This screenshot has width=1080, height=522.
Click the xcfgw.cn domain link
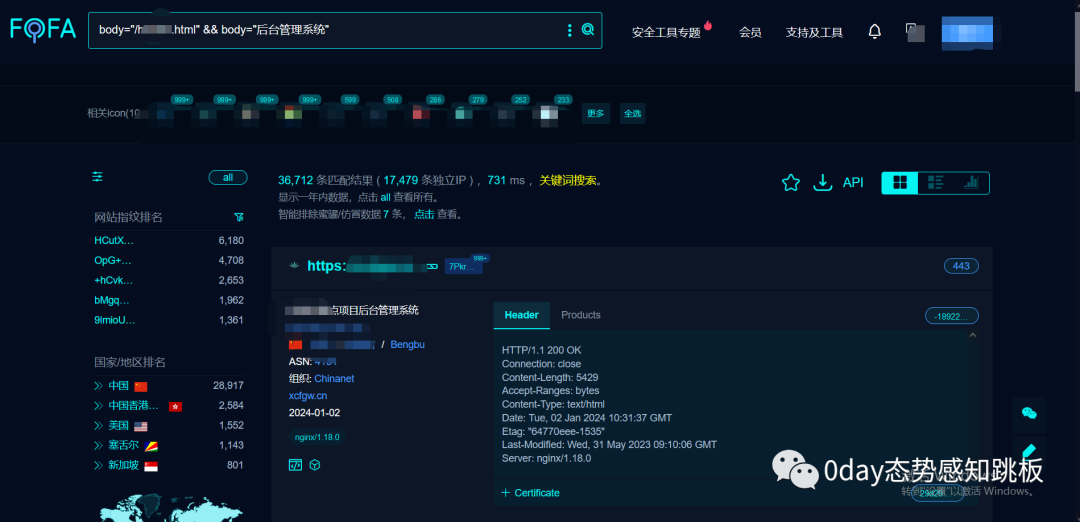(308, 395)
